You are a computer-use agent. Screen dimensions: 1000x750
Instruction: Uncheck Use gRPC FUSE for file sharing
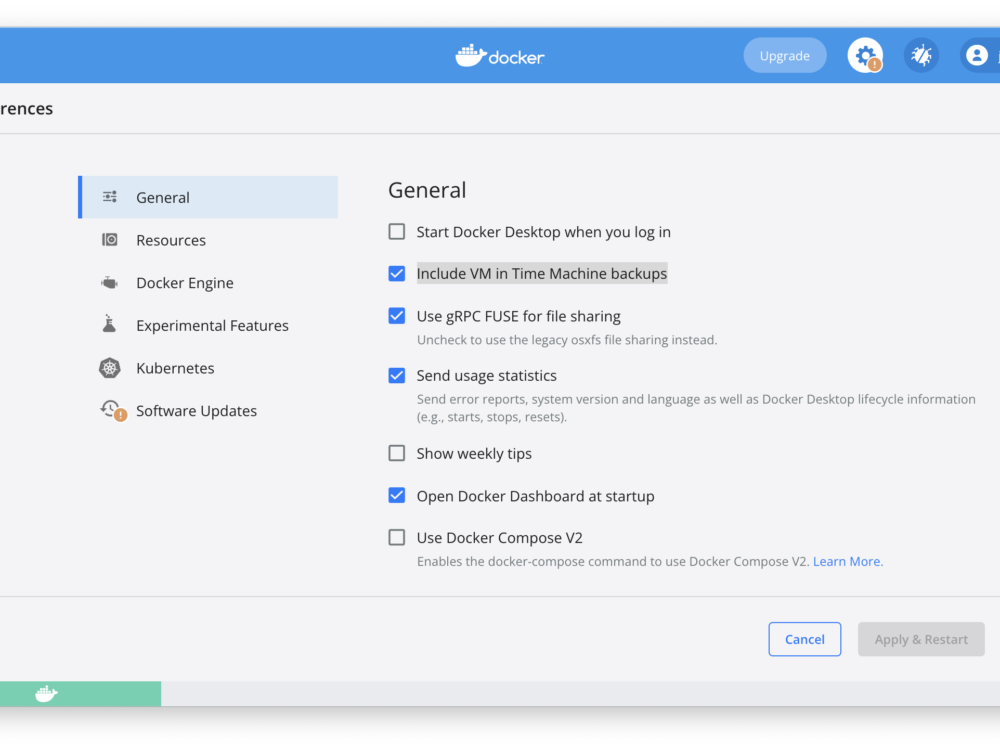tap(397, 316)
